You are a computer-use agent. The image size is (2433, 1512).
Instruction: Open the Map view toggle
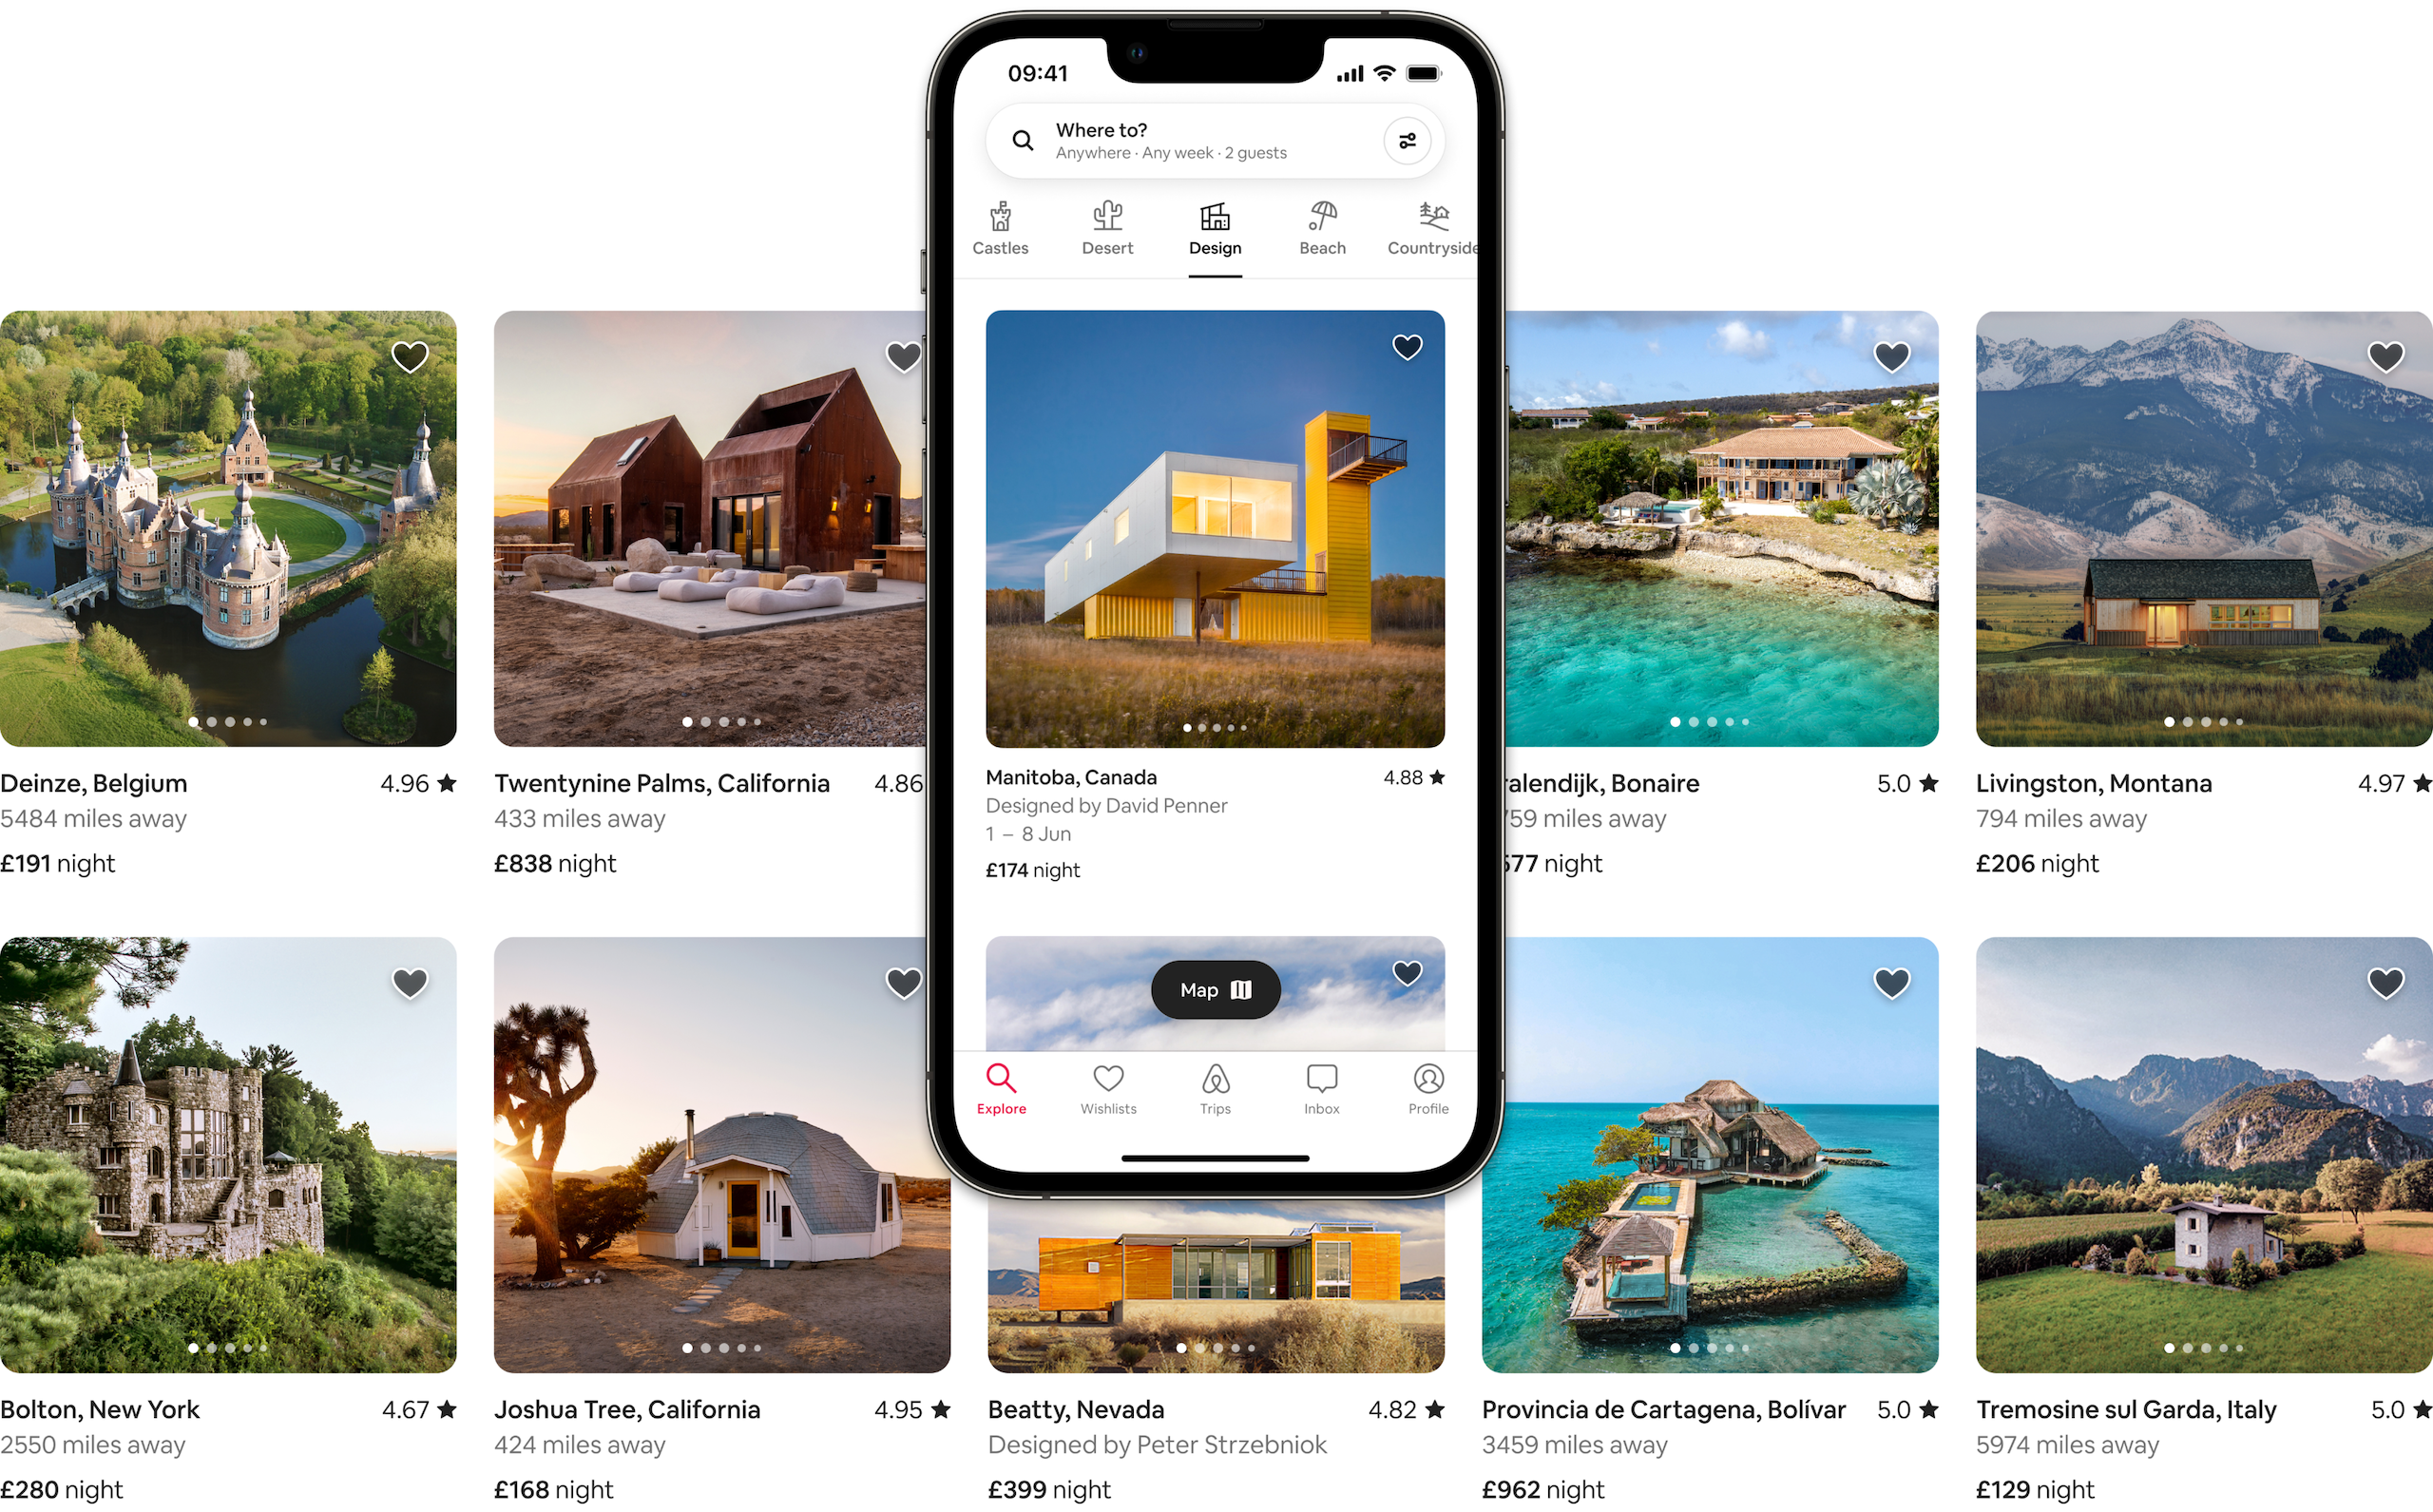click(1214, 987)
